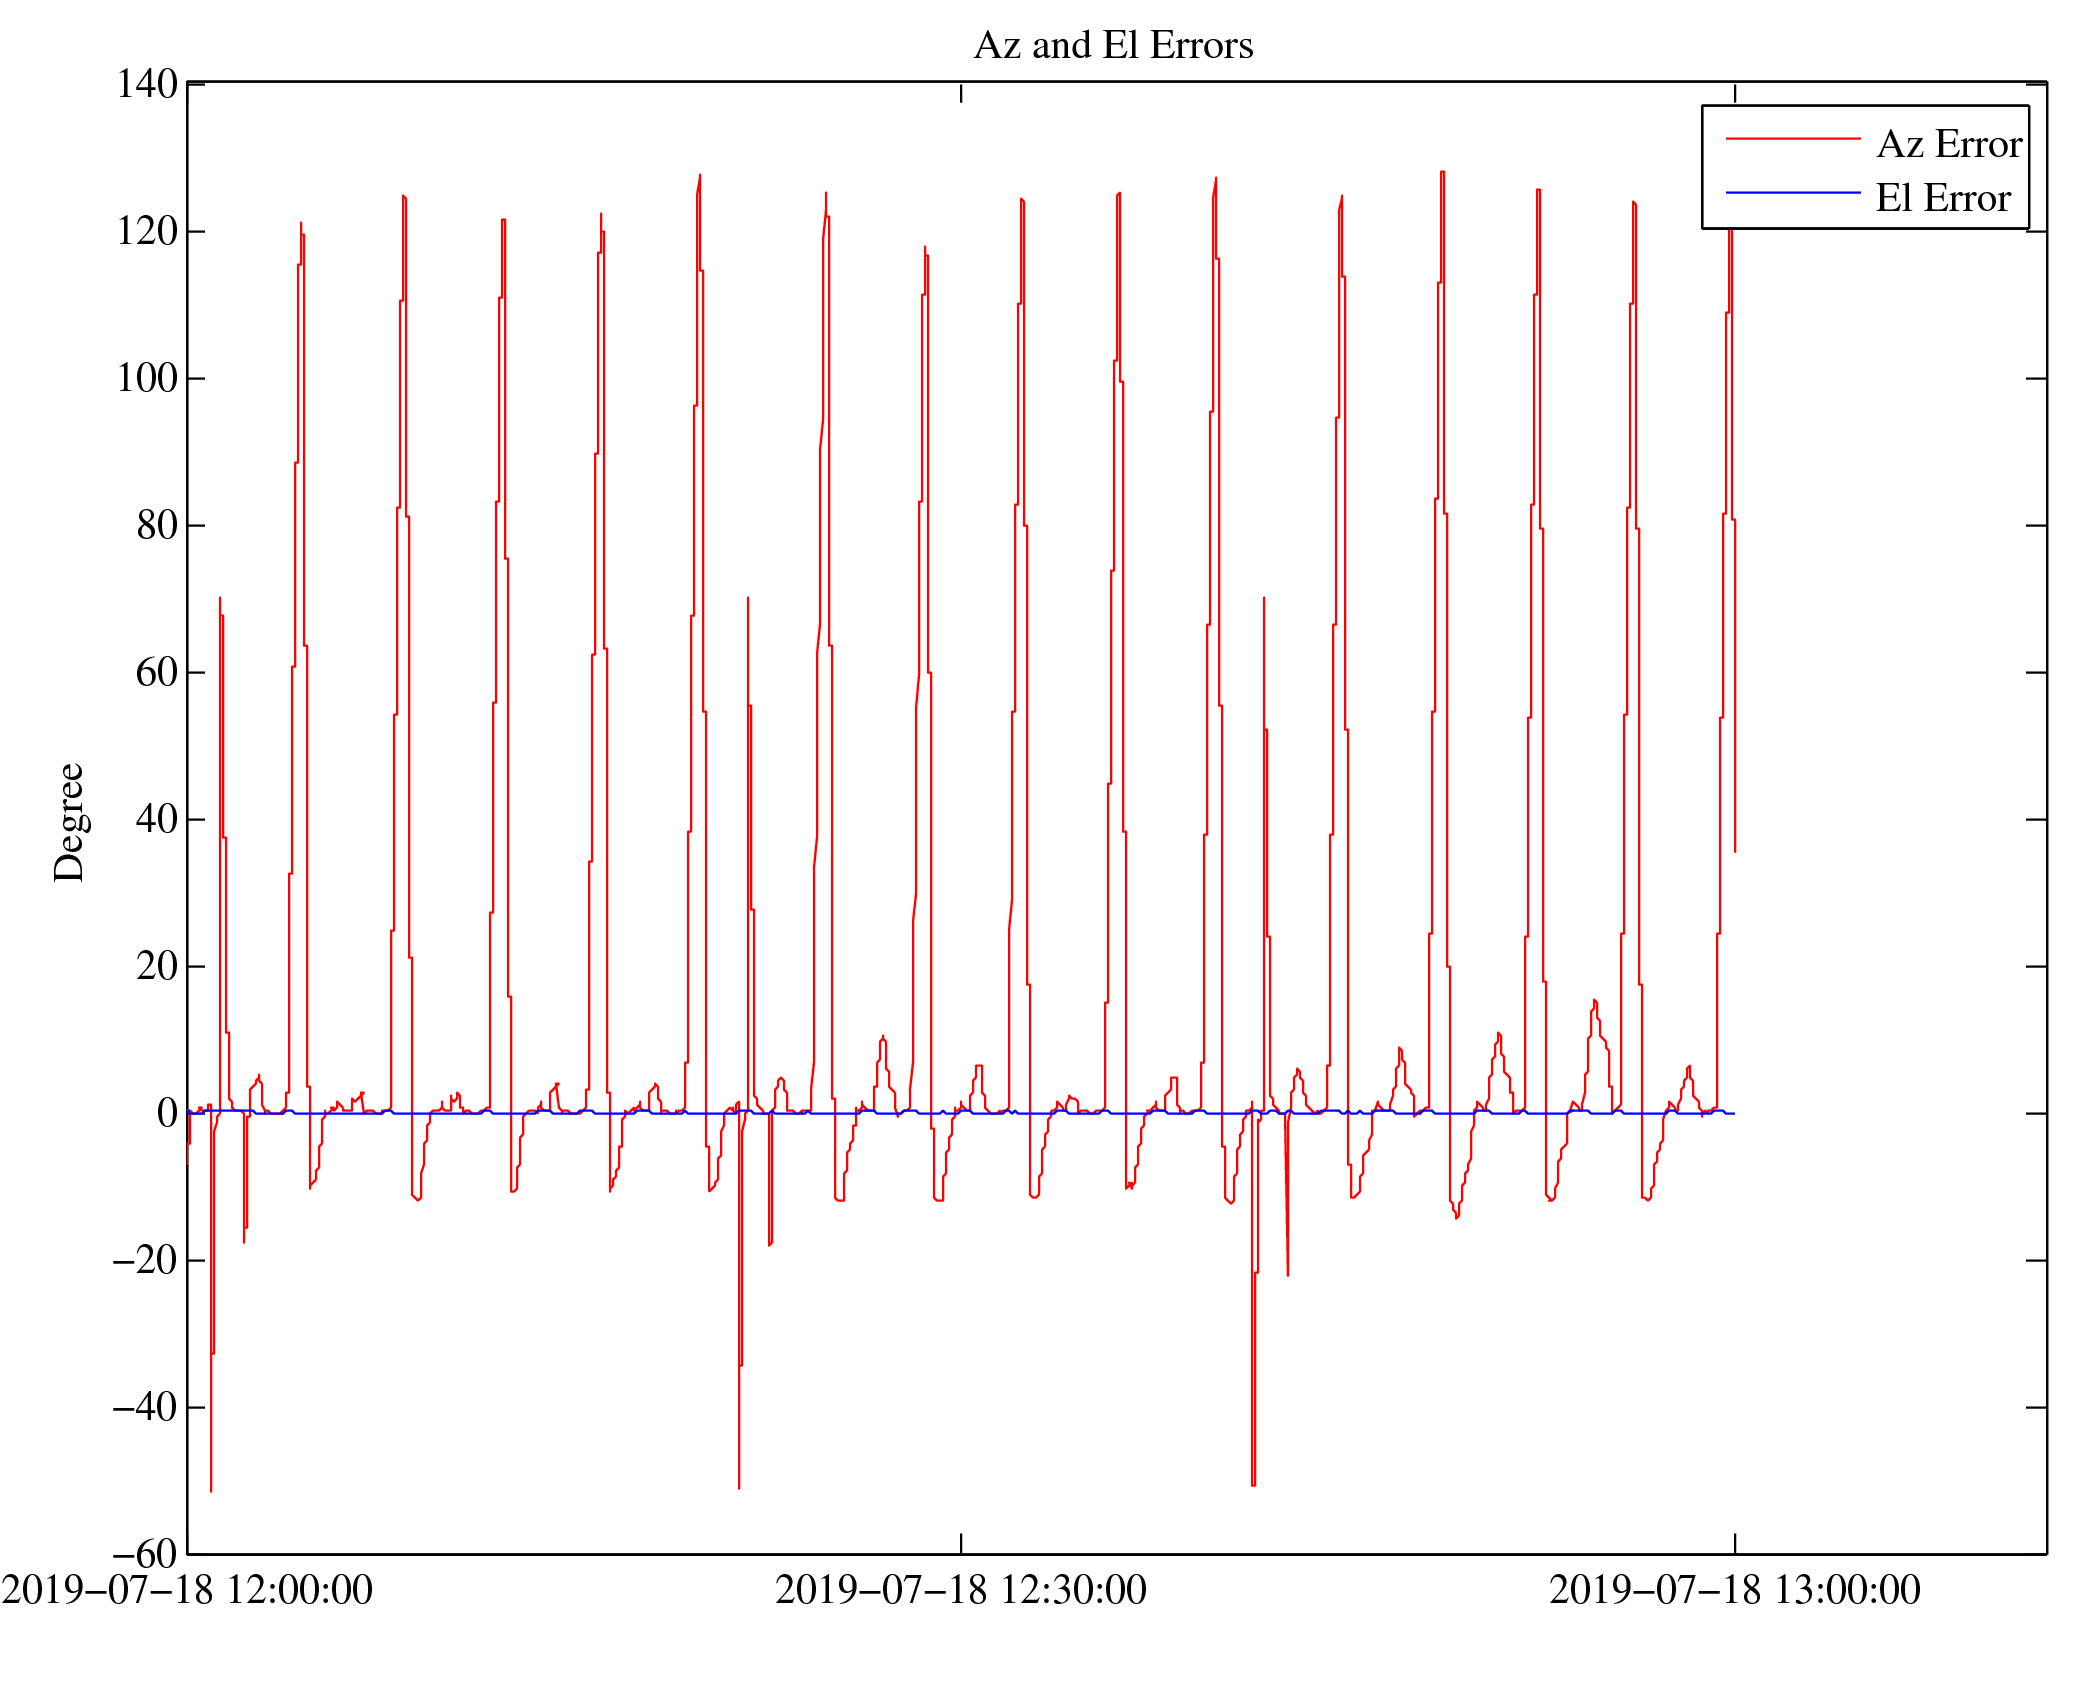Click the 0 y-axis tick label
This screenshot has width=2075, height=1683.
tap(167, 1113)
